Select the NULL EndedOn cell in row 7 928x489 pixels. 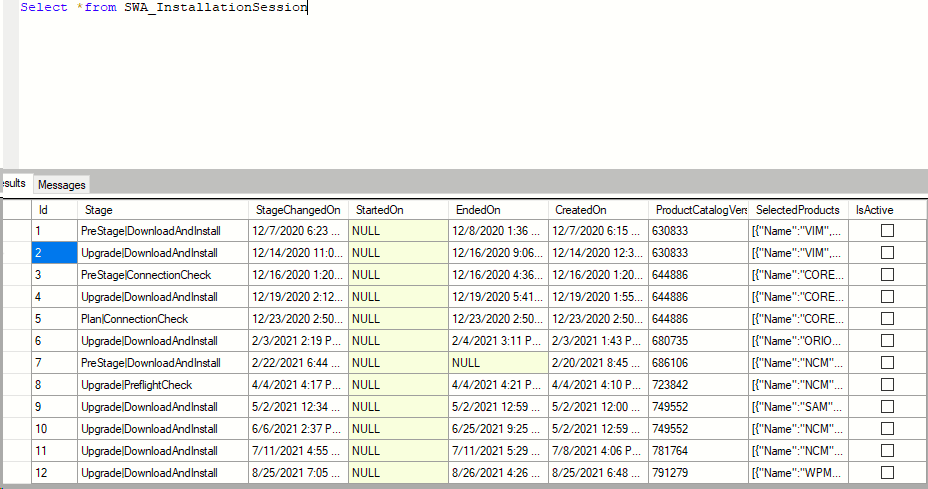(x=498, y=363)
